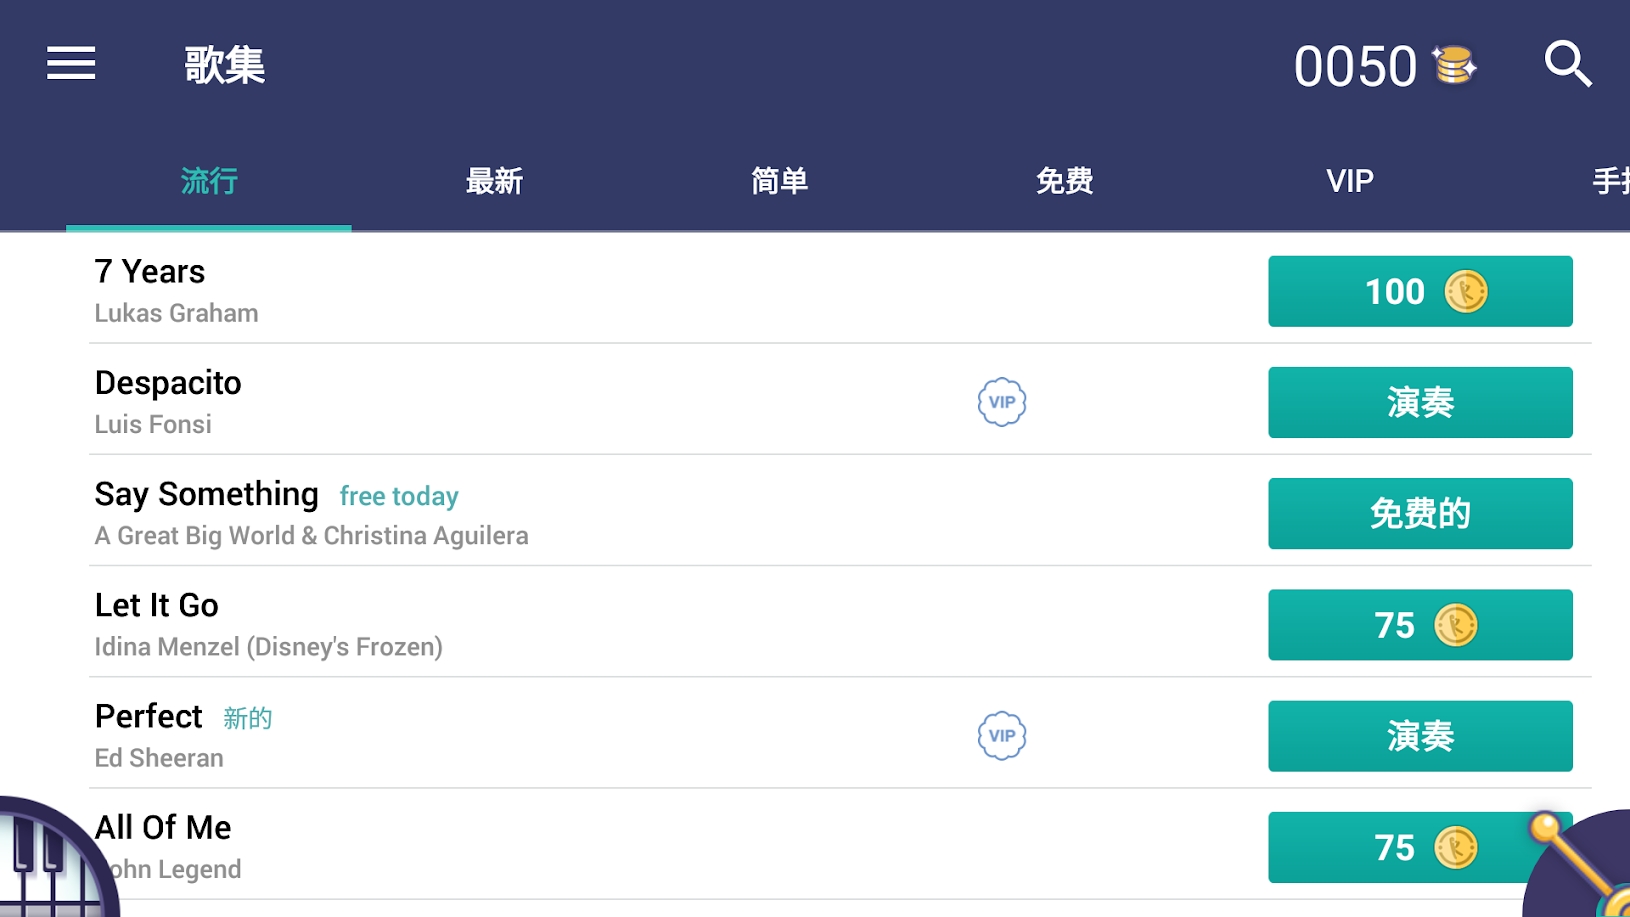Switch to the 流行 tab
1630x917 pixels.
209,181
